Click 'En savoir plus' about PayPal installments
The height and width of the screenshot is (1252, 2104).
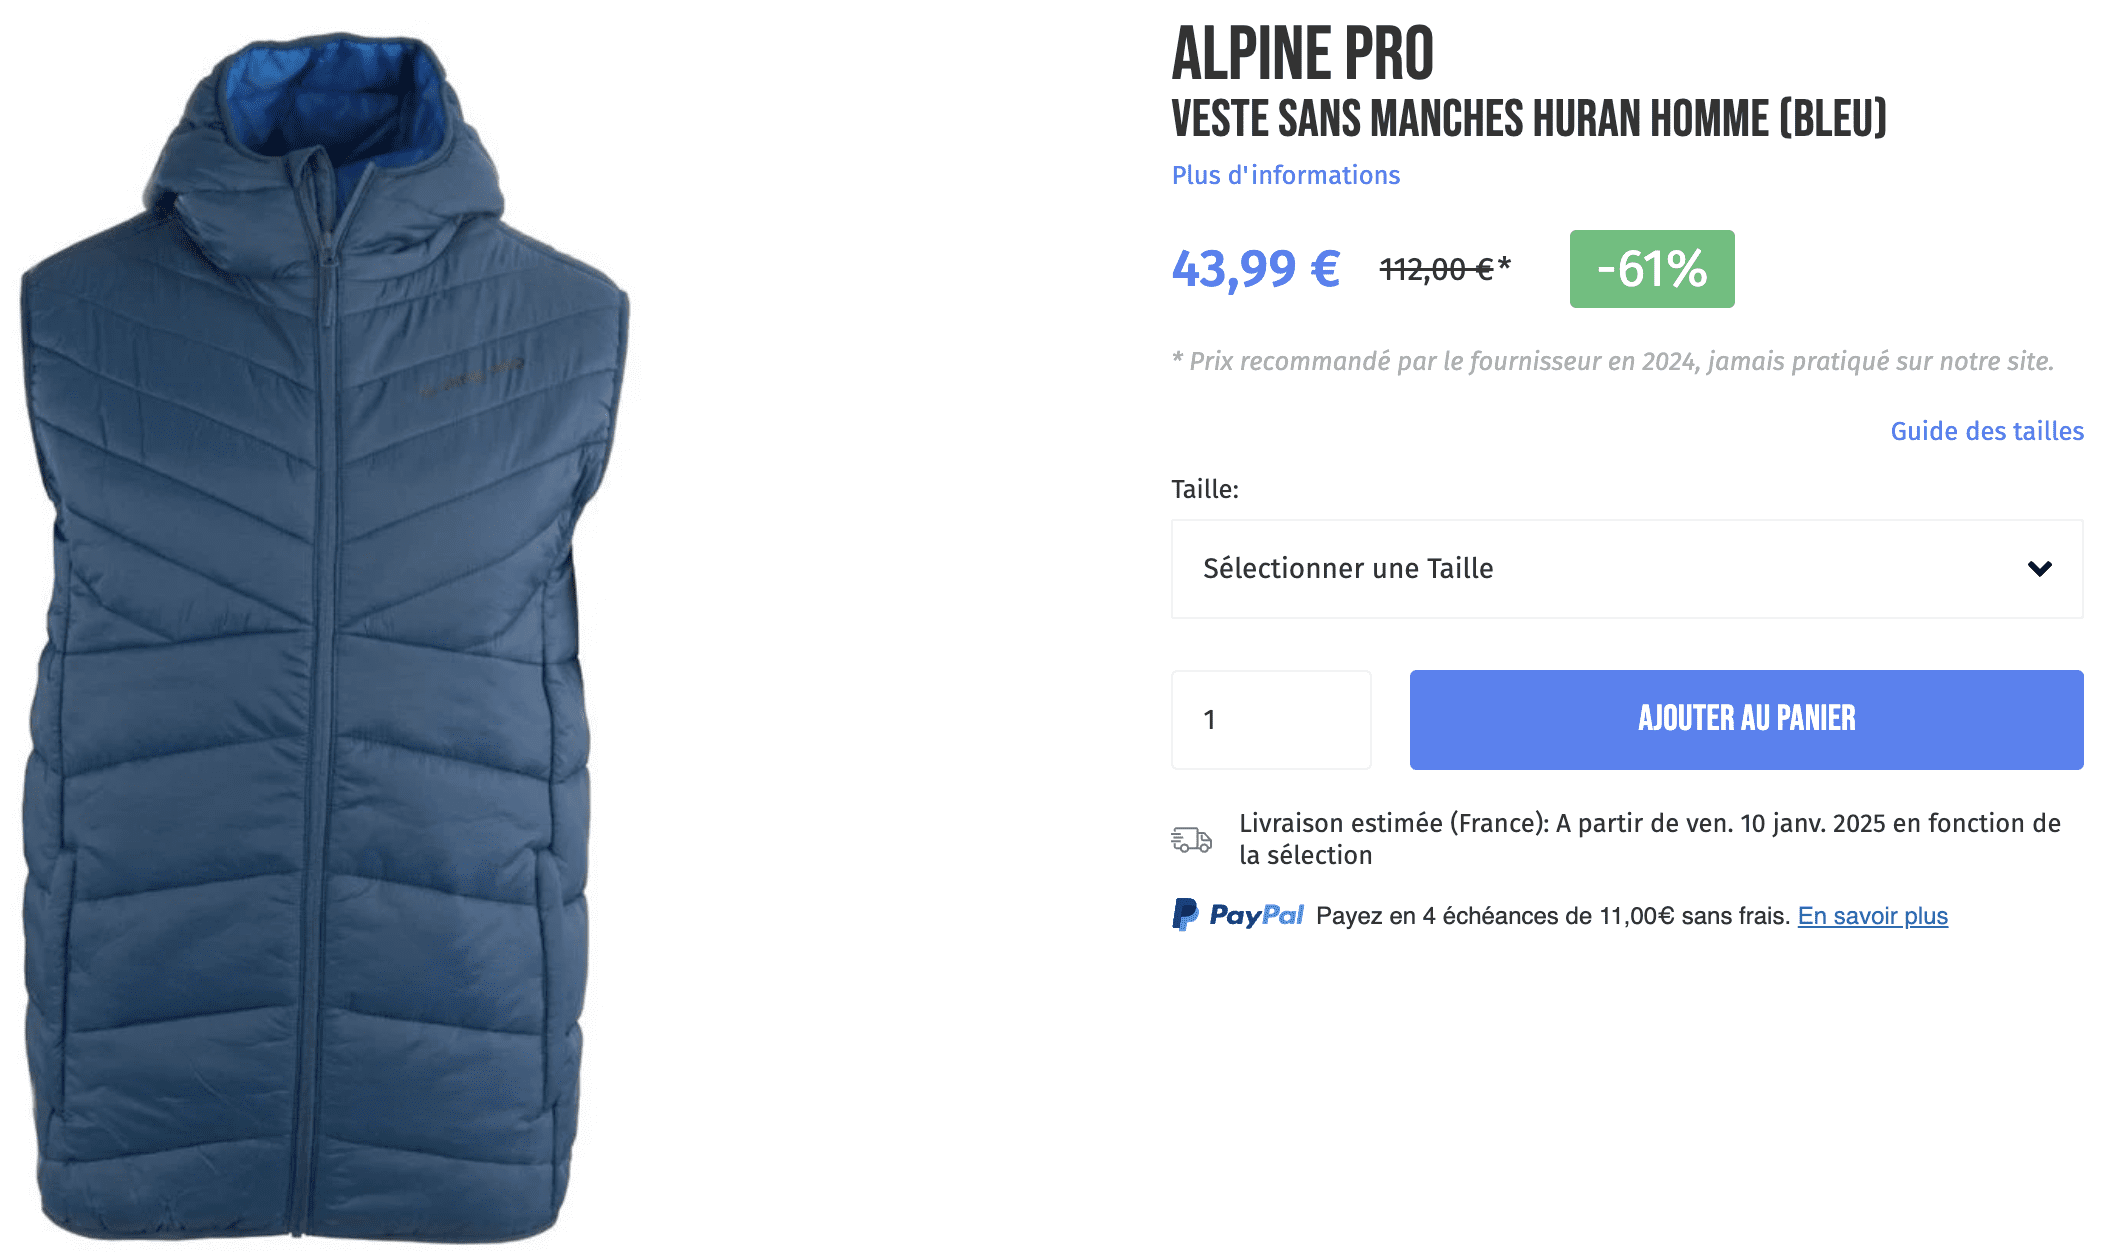pos(1872,915)
